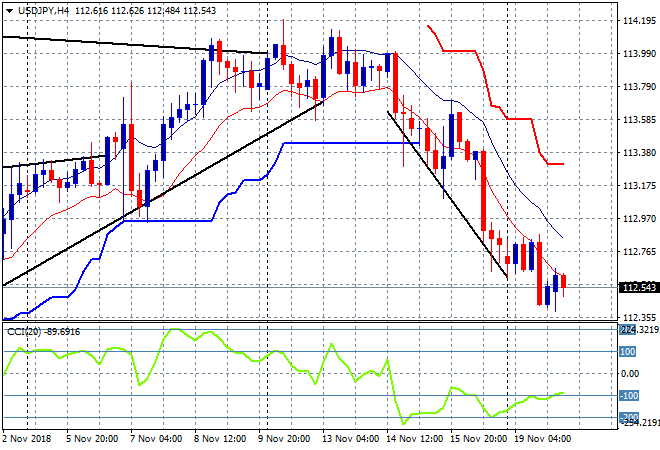Select the 113.175 price scale label

(x=639, y=186)
